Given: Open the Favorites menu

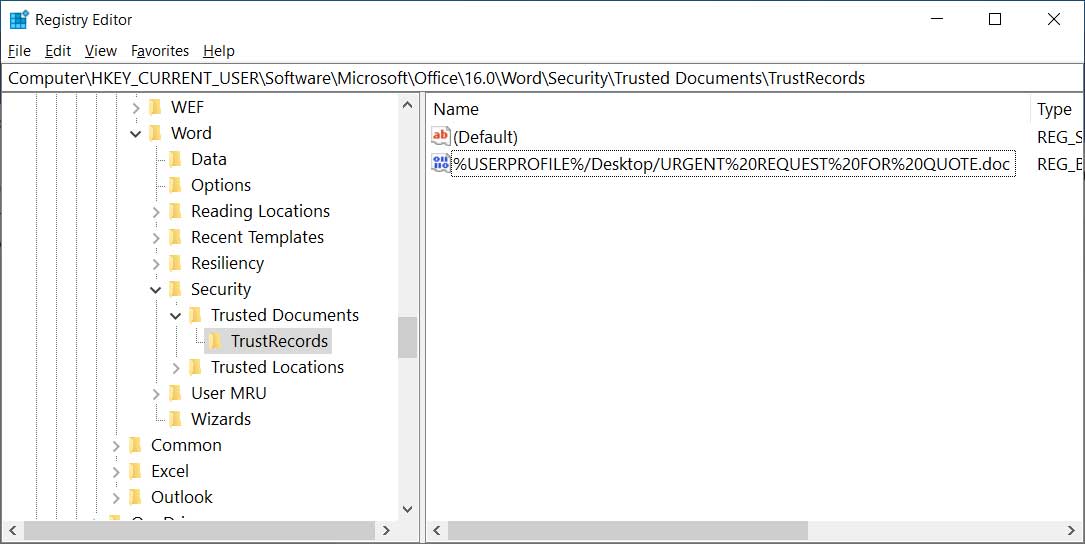Looking at the screenshot, I should coord(160,51).
